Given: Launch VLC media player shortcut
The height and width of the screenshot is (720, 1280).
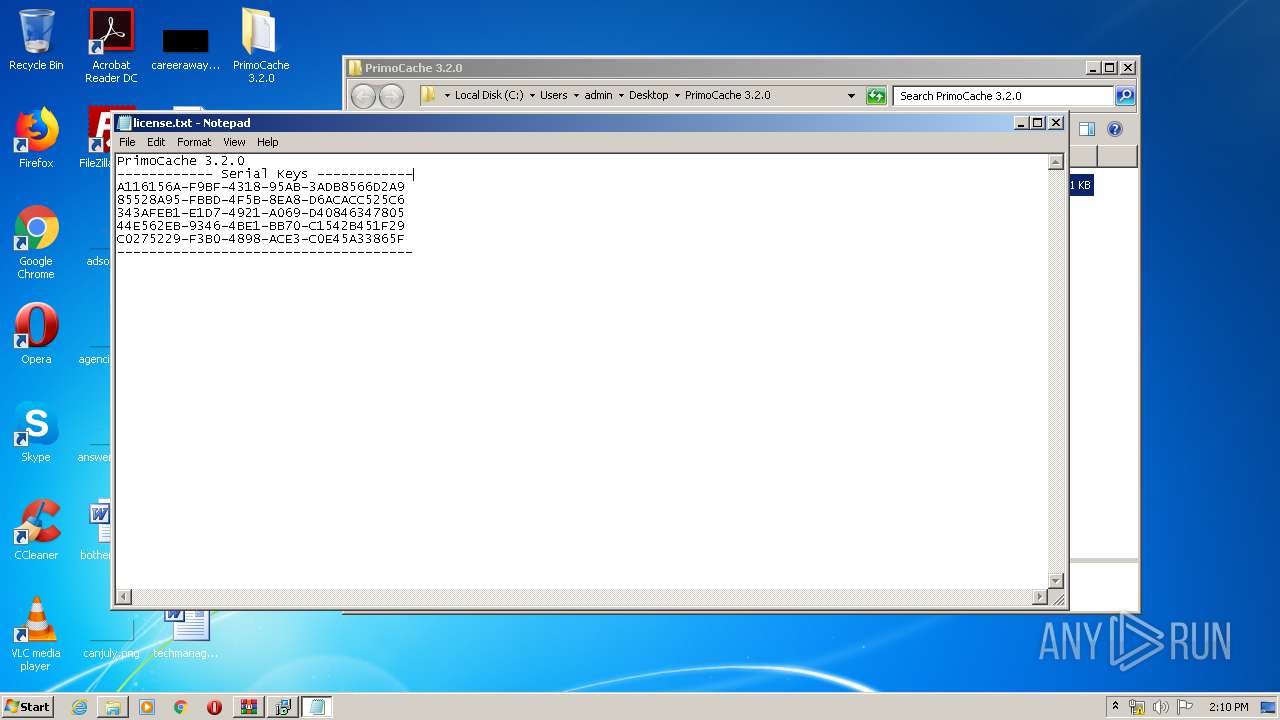Looking at the screenshot, I should pyautogui.click(x=36, y=634).
